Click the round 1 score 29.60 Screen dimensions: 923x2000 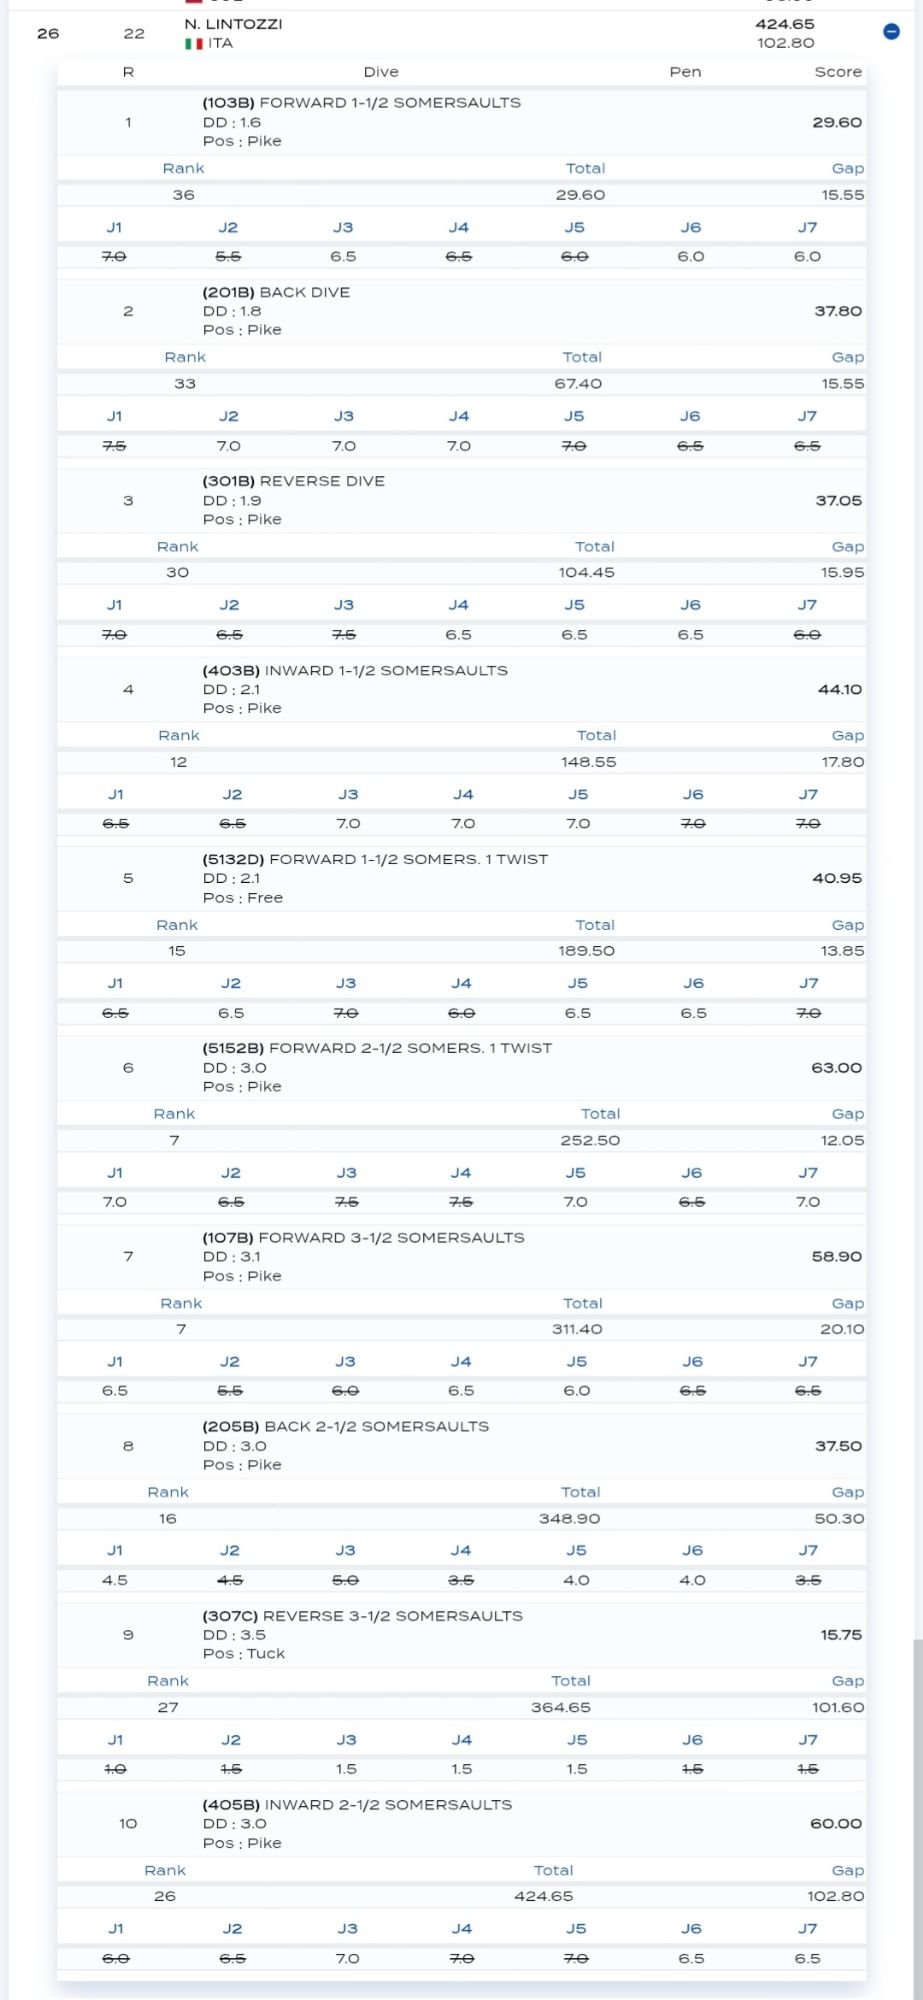tap(837, 122)
